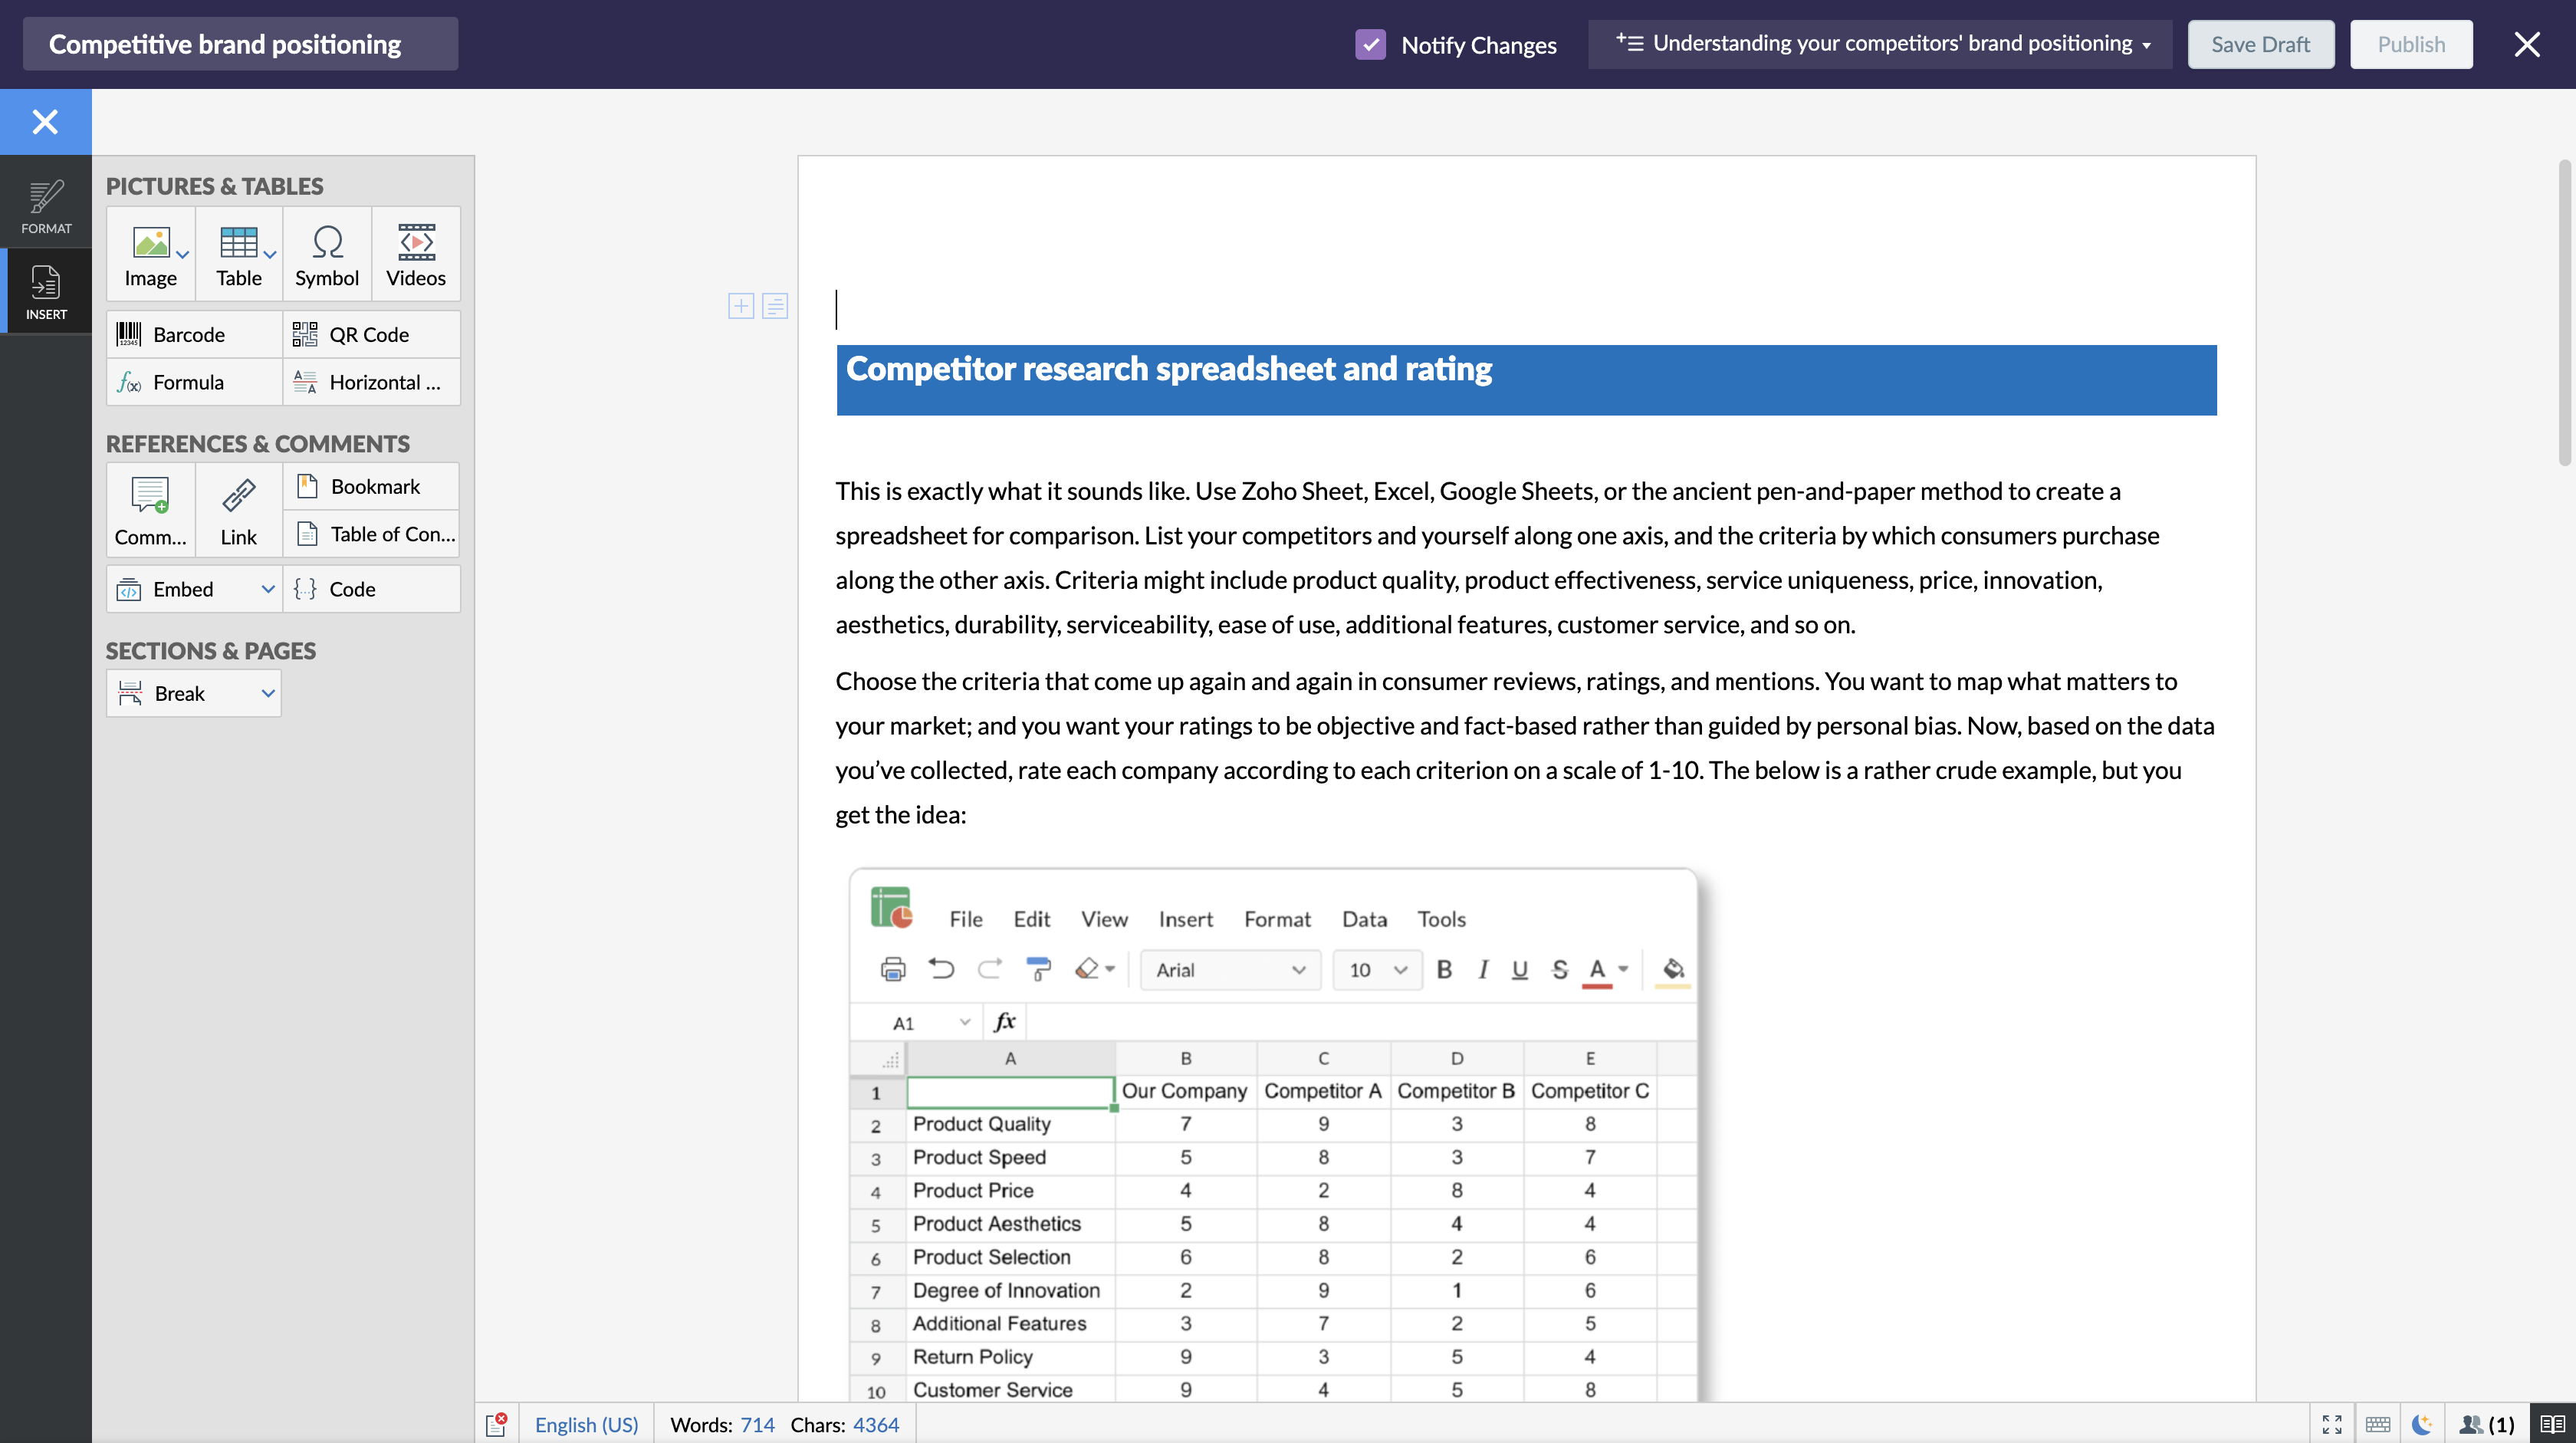Insert Videos into the document
This screenshot has width=2576, height=1443.
click(415, 255)
